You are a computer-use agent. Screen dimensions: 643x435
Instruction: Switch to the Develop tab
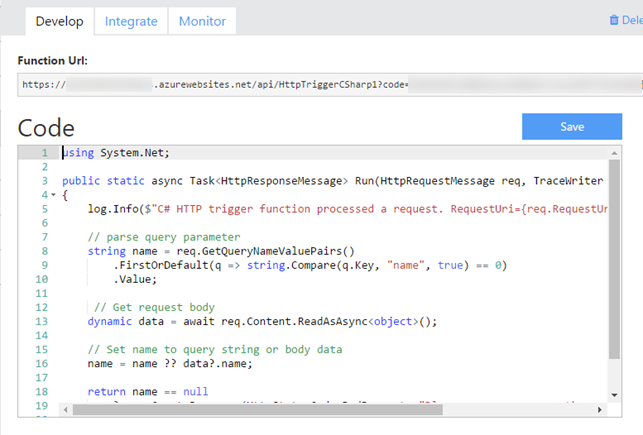(x=59, y=21)
